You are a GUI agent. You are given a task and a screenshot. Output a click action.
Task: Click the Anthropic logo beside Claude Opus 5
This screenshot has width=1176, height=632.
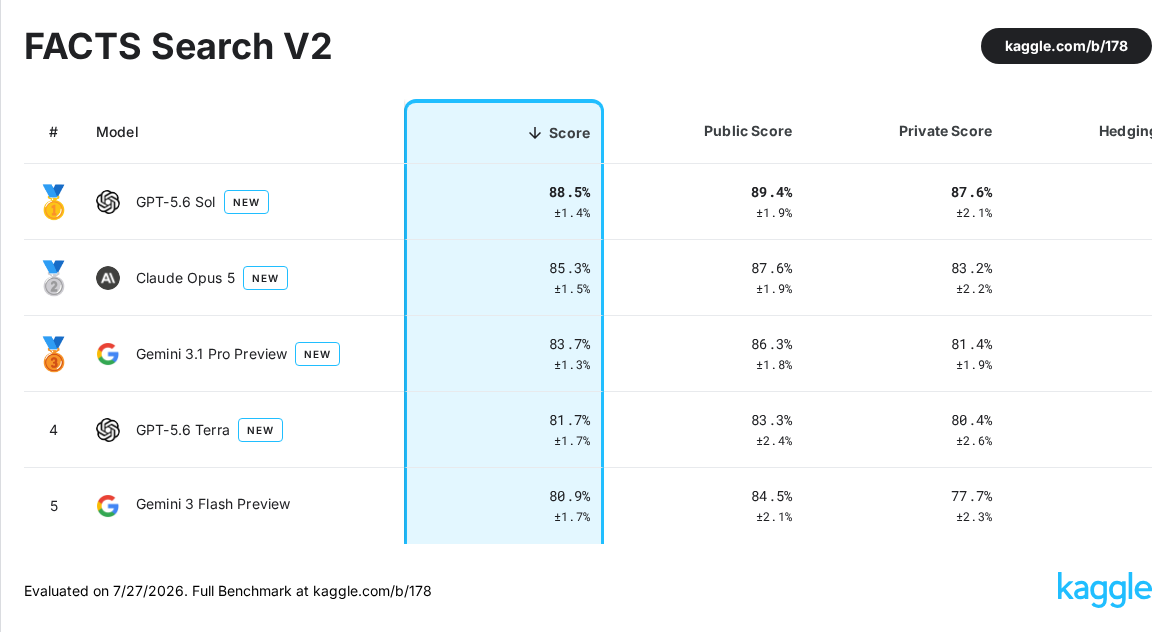pos(108,278)
